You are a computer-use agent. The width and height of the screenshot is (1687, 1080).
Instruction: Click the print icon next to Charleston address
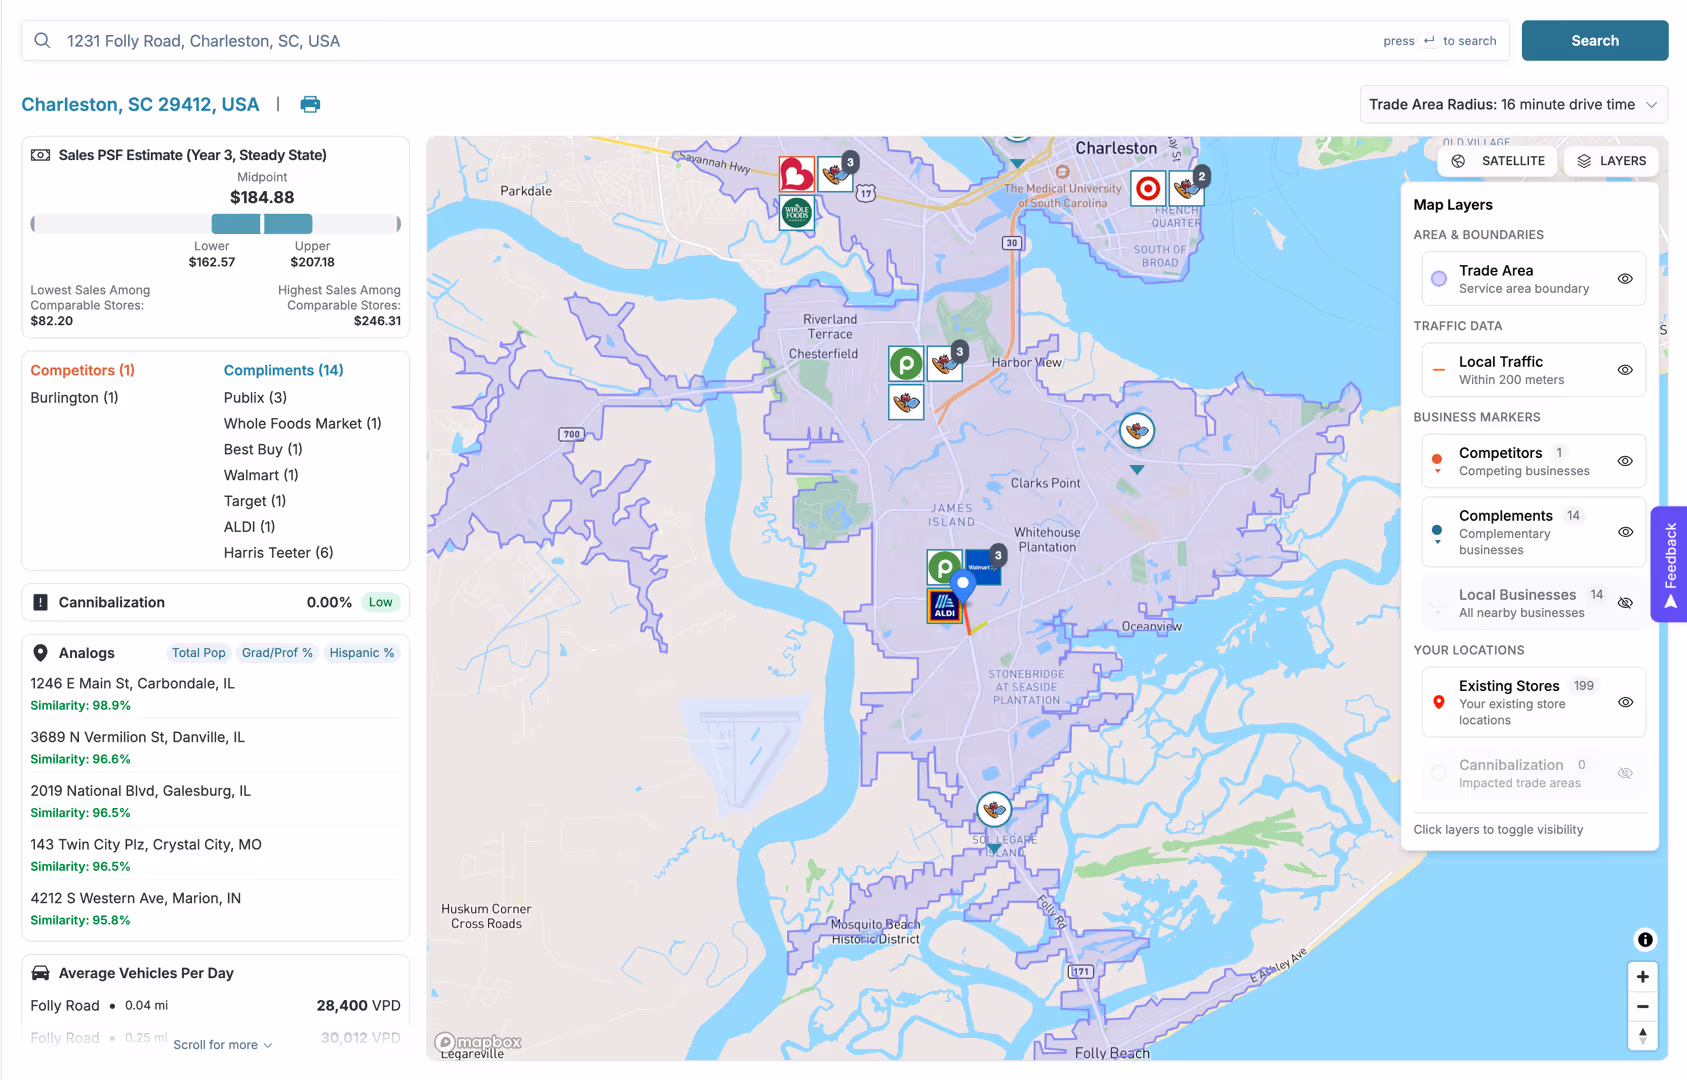(310, 104)
